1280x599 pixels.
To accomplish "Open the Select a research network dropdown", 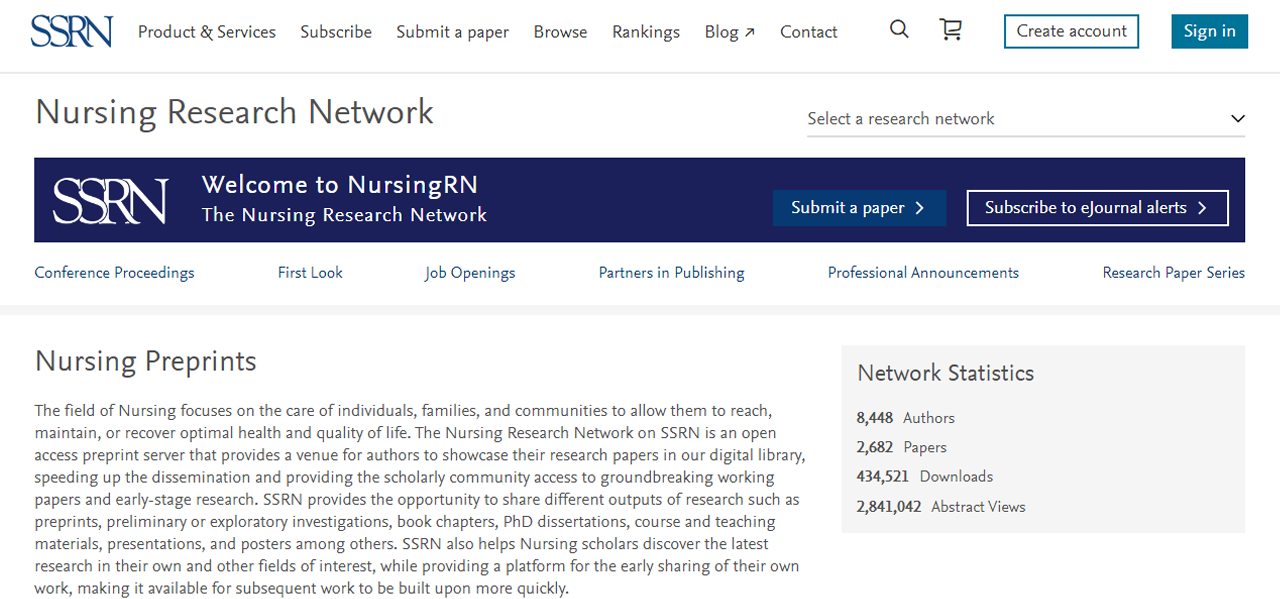I will 1026,119.
